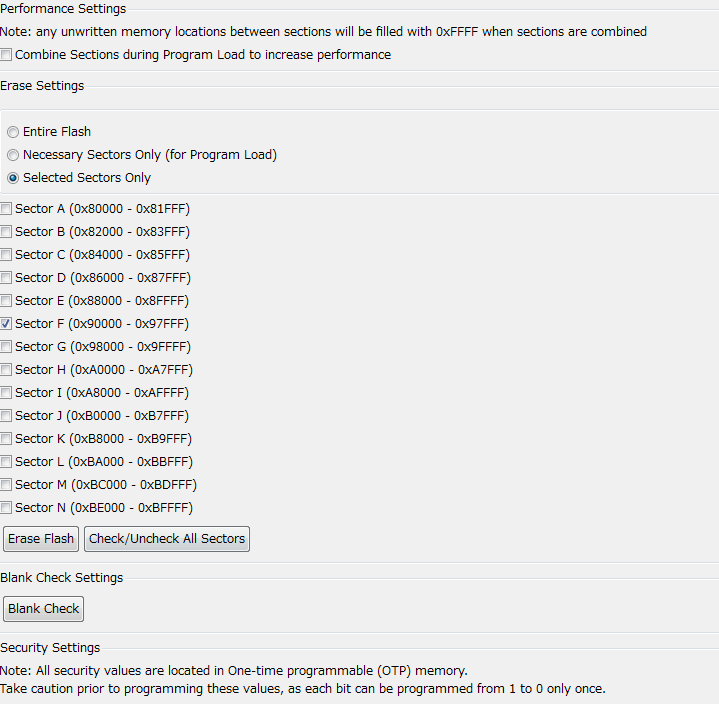719x704 pixels.
Task: Tick Sector H (0xA0000 - 0xA7FFF)
Action: tap(7, 370)
